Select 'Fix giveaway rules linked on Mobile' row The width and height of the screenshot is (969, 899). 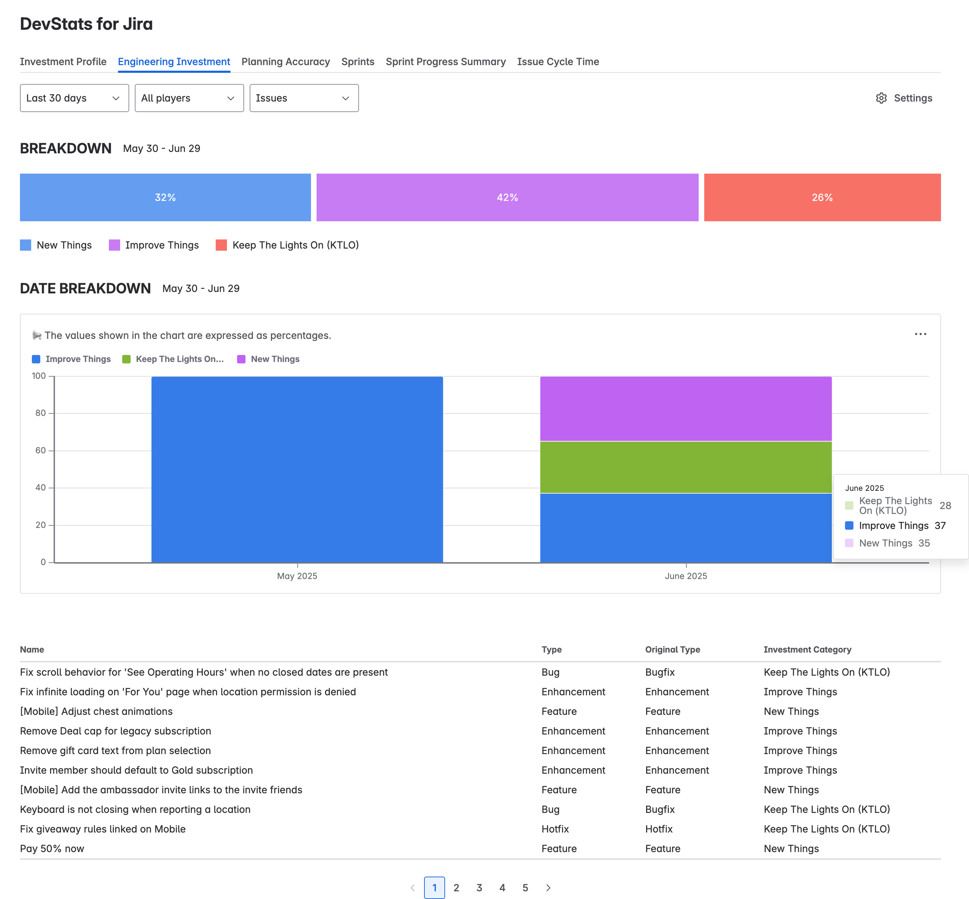480,829
